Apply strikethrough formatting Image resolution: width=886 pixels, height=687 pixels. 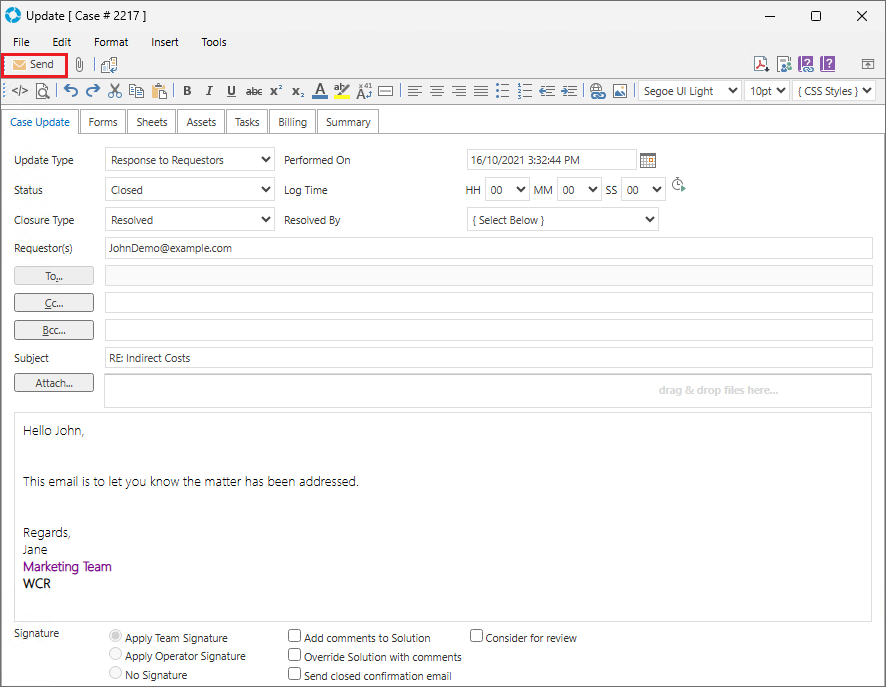pos(254,91)
